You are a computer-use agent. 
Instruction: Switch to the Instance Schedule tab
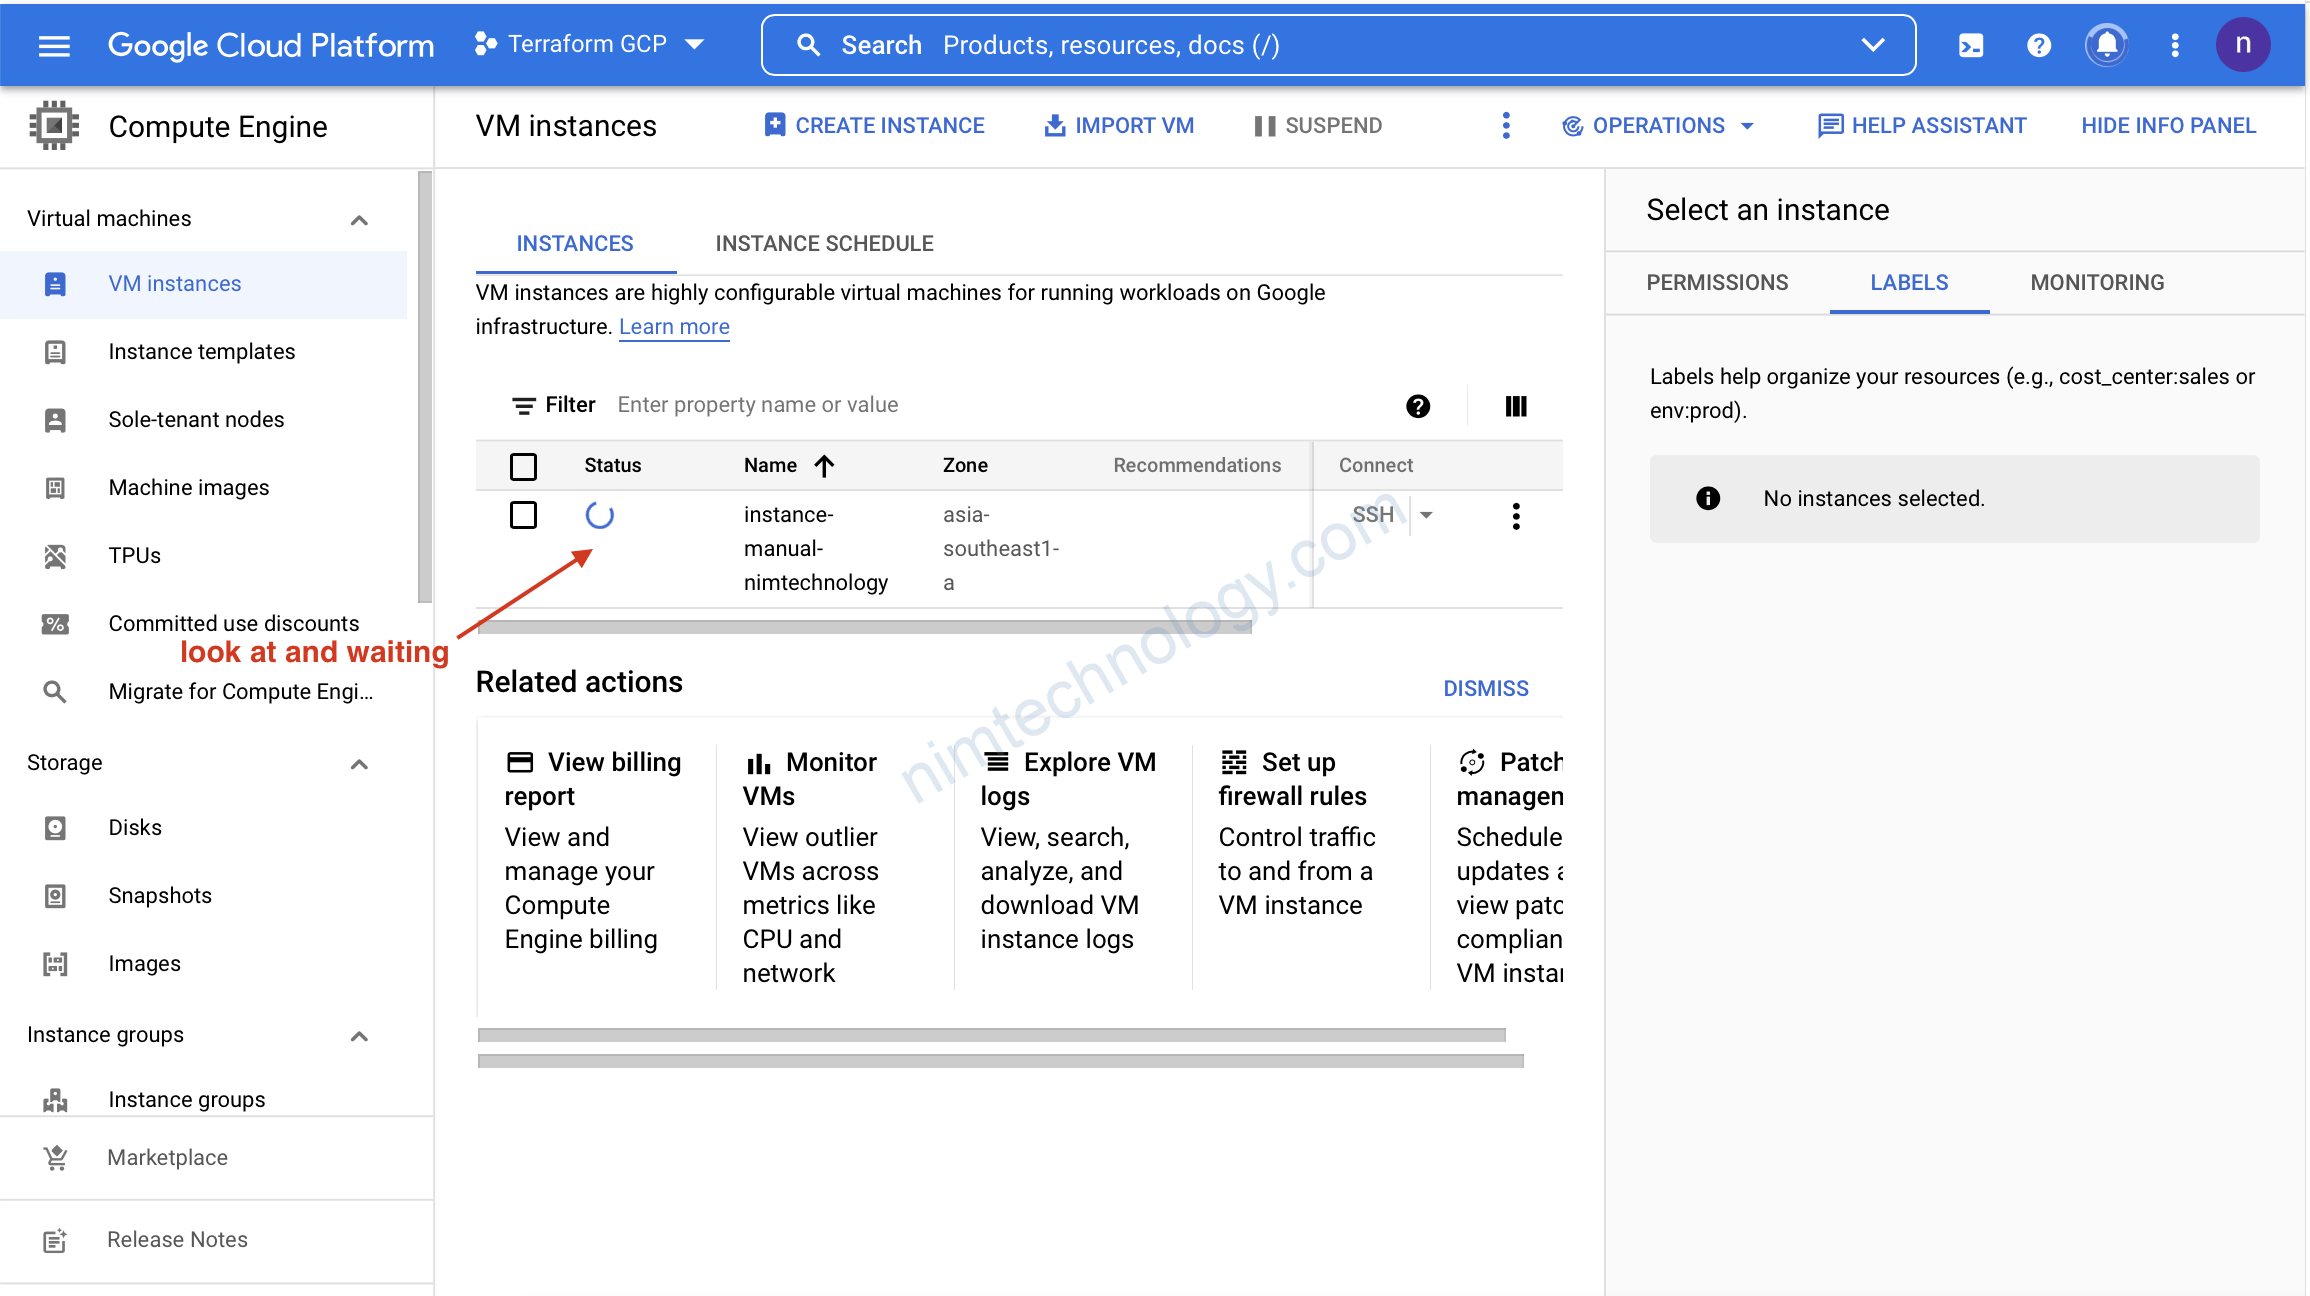(824, 243)
